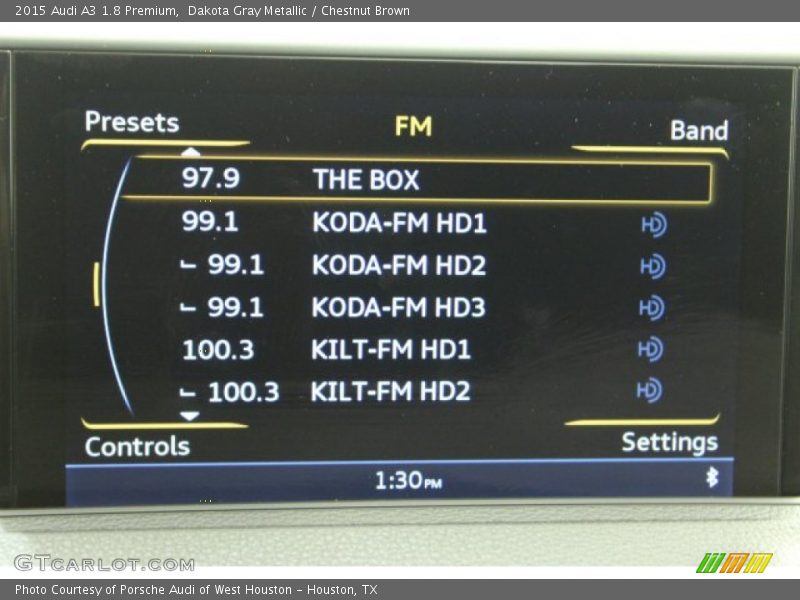Open the Presets menu
800x600 pixels.
tap(132, 122)
